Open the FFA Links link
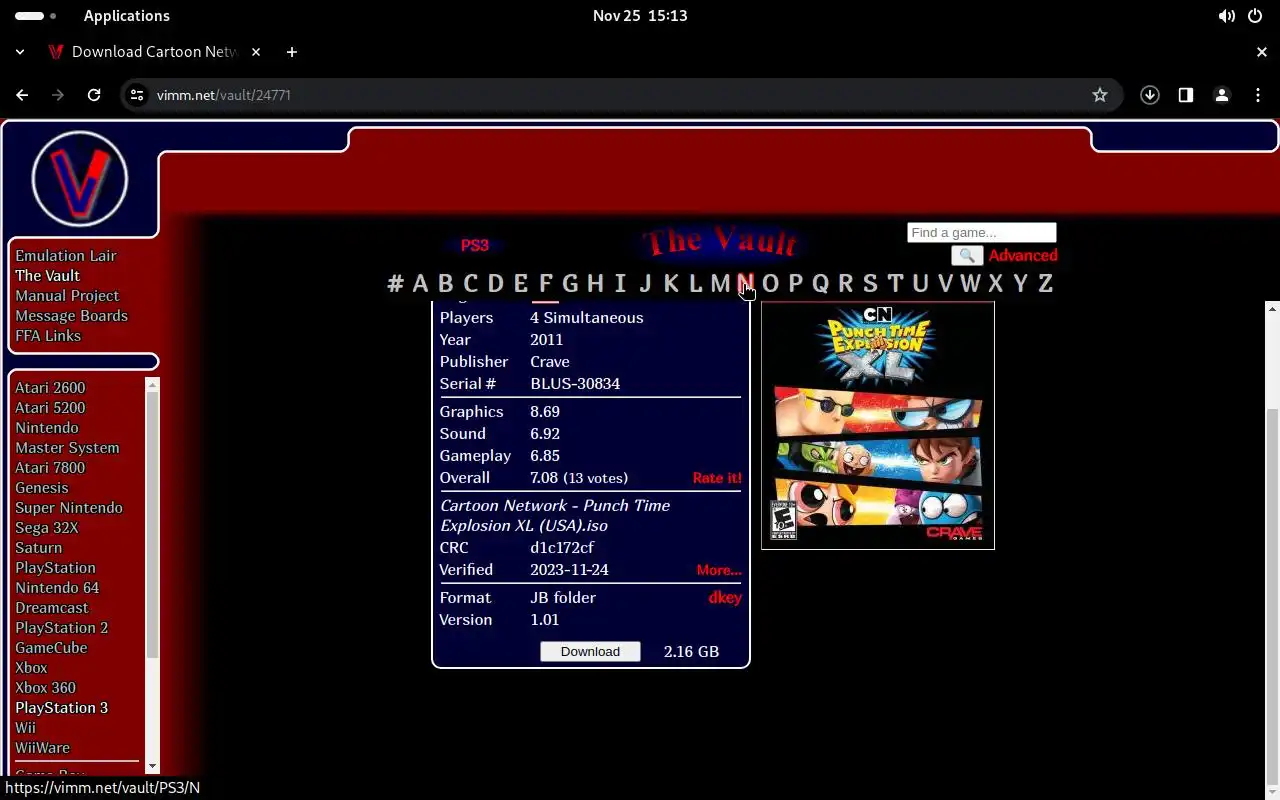Image resolution: width=1280 pixels, height=800 pixels. point(48,336)
